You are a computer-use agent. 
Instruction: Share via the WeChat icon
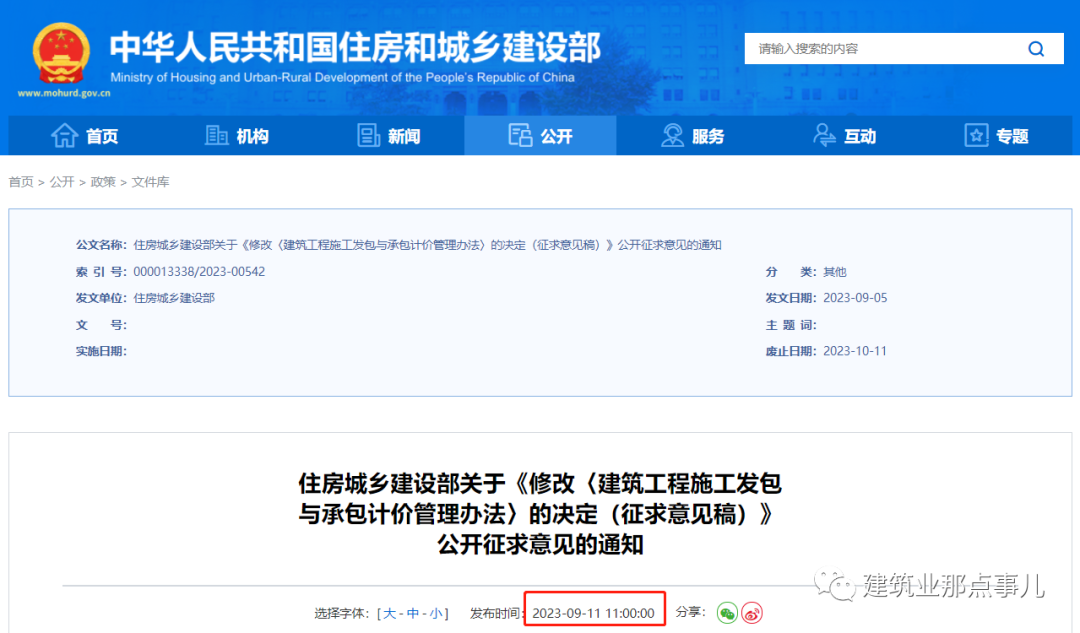tap(727, 612)
